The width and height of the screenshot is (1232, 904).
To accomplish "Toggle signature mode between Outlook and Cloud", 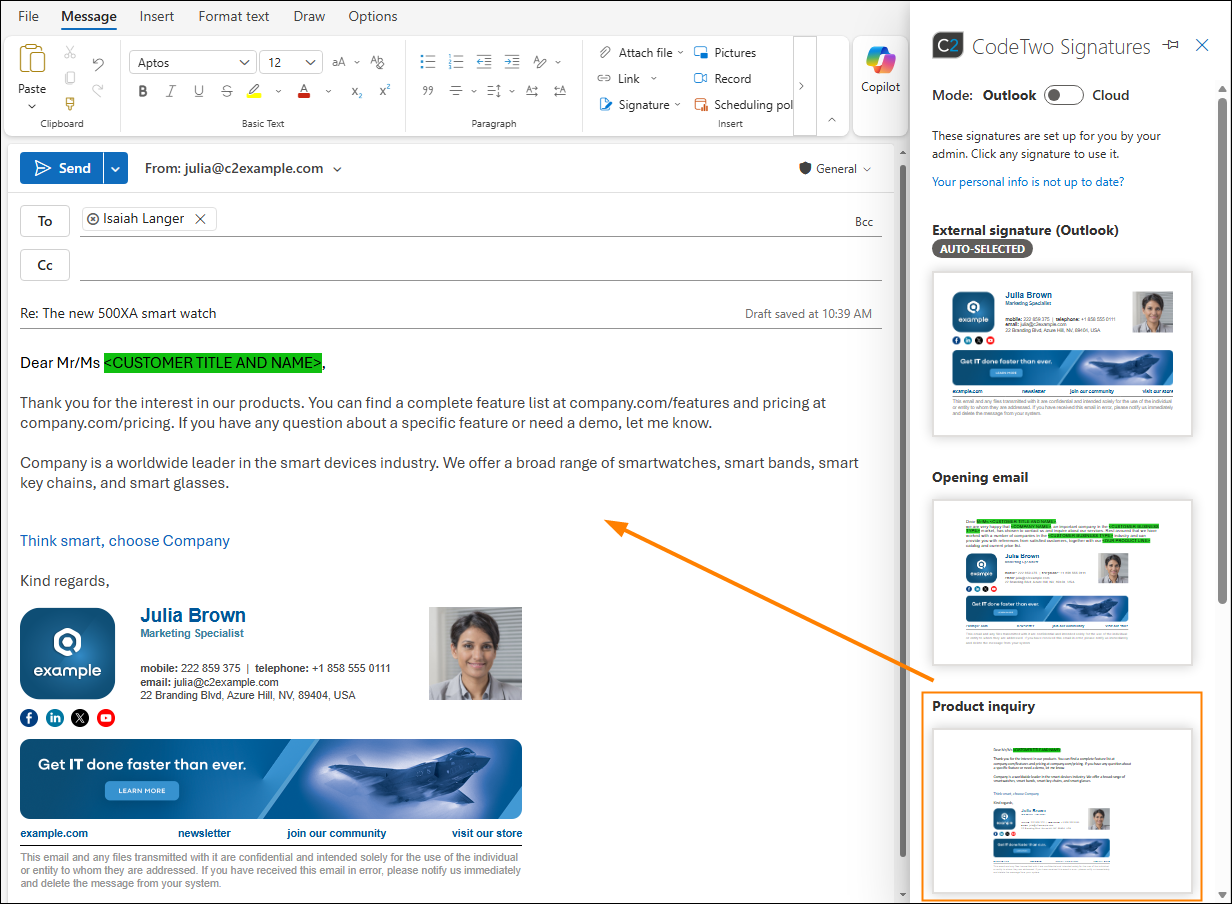I will pos(1064,95).
